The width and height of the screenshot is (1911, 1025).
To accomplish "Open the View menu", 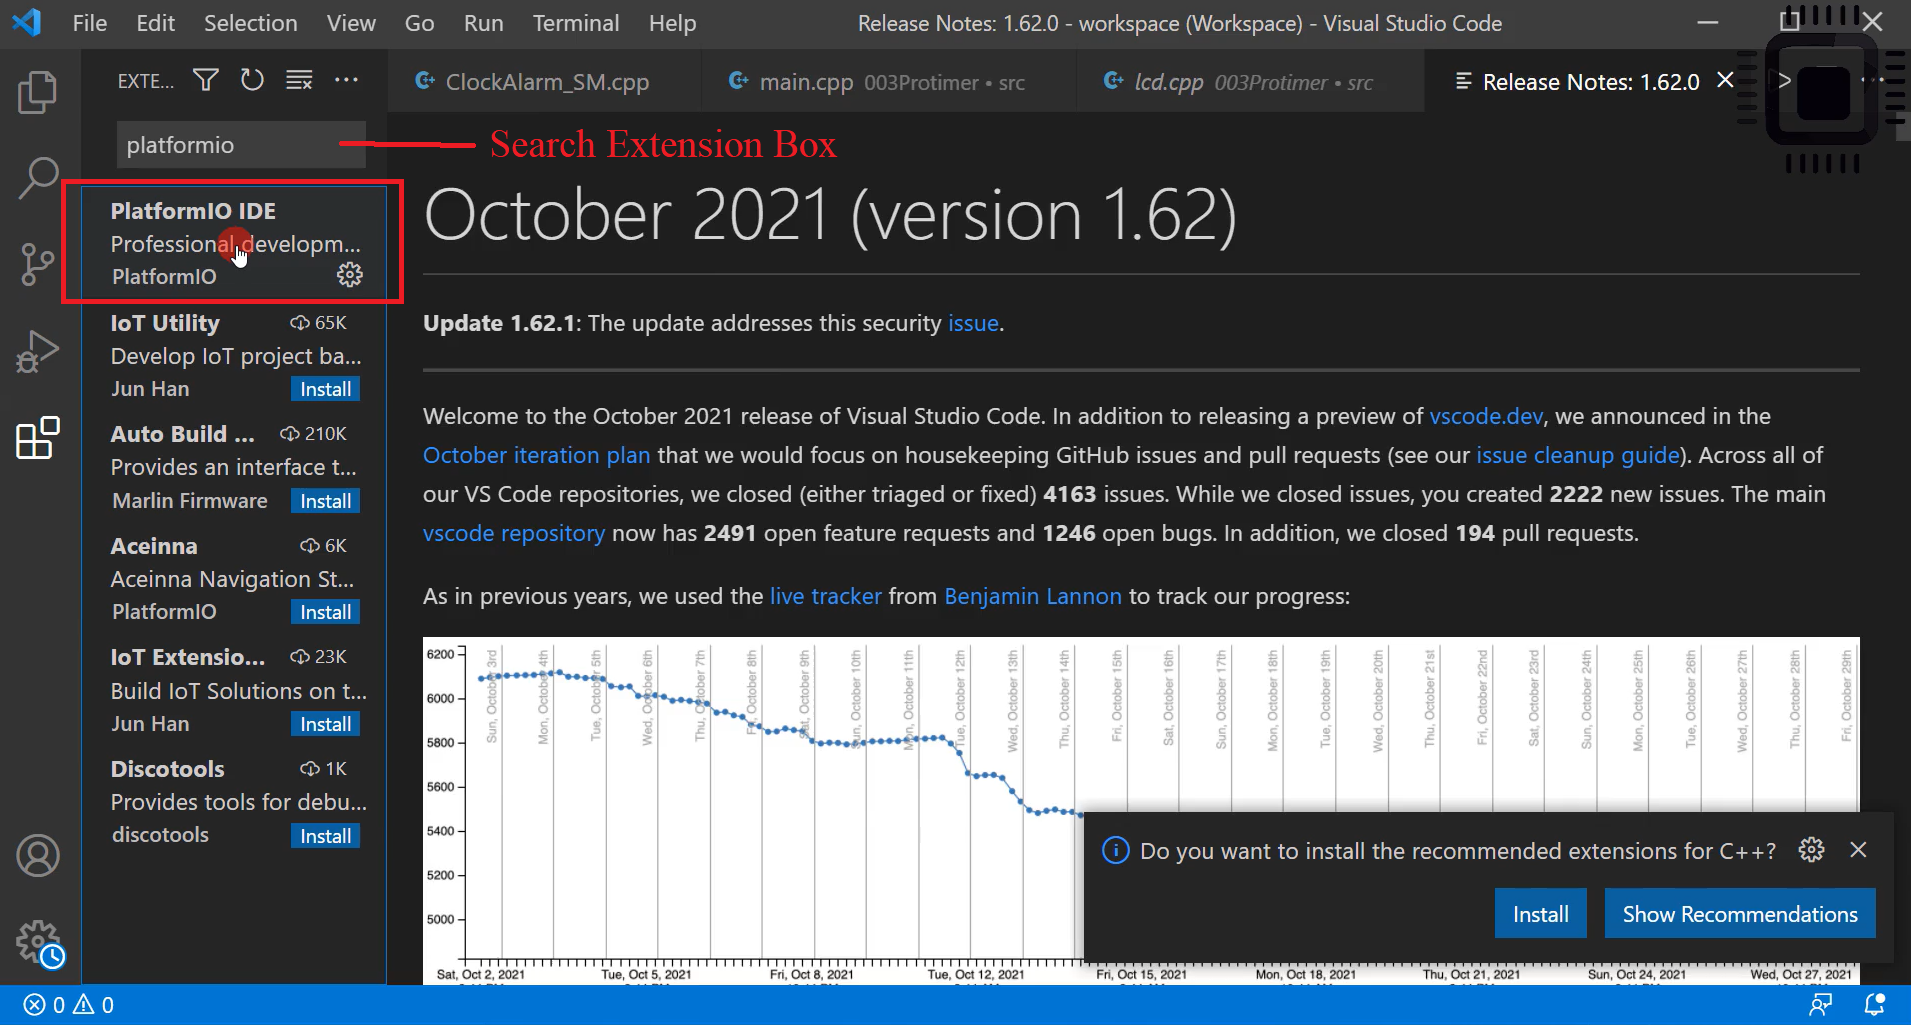I will pyautogui.click(x=351, y=23).
